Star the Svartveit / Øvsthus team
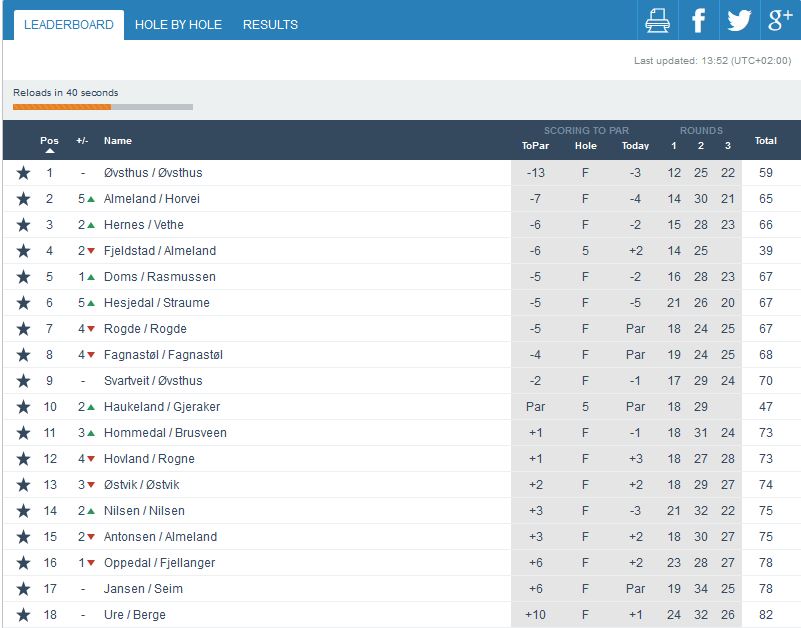 (x=23, y=381)
